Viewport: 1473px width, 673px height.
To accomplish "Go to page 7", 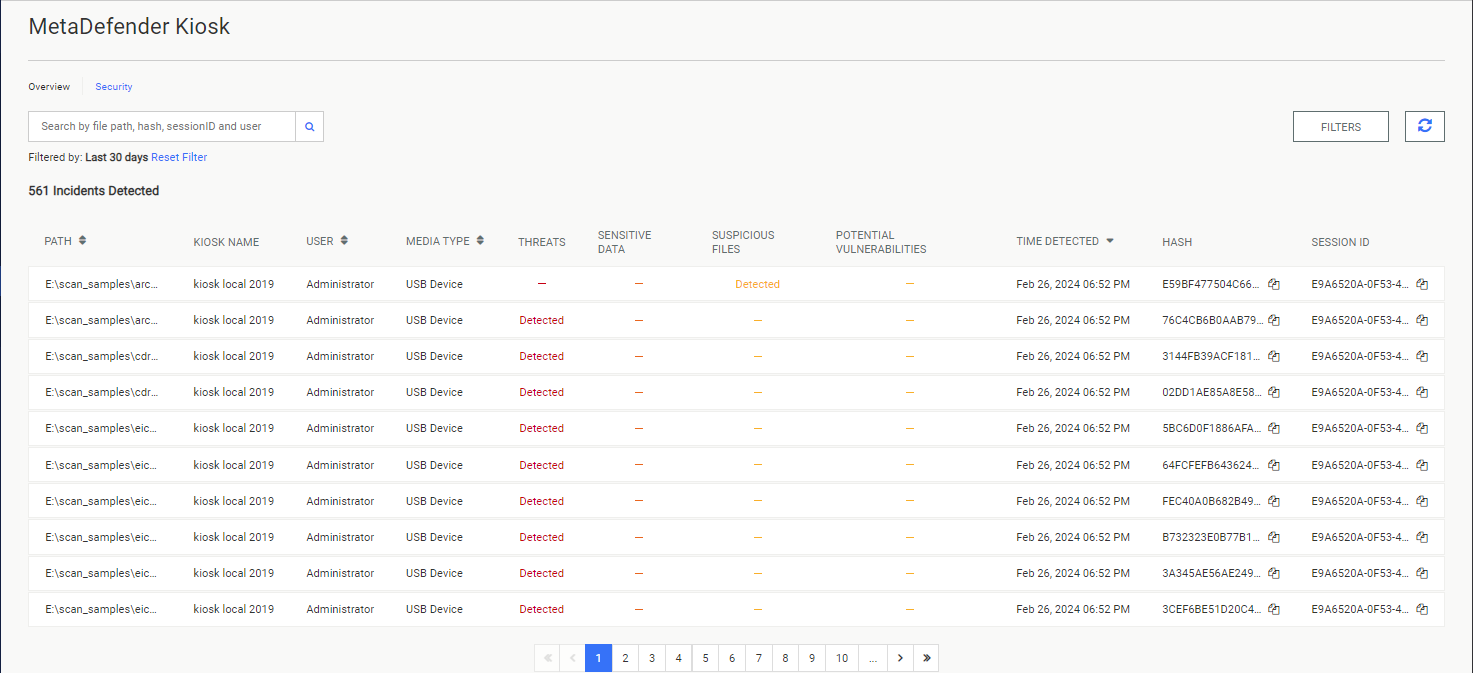I will point(759,658).
